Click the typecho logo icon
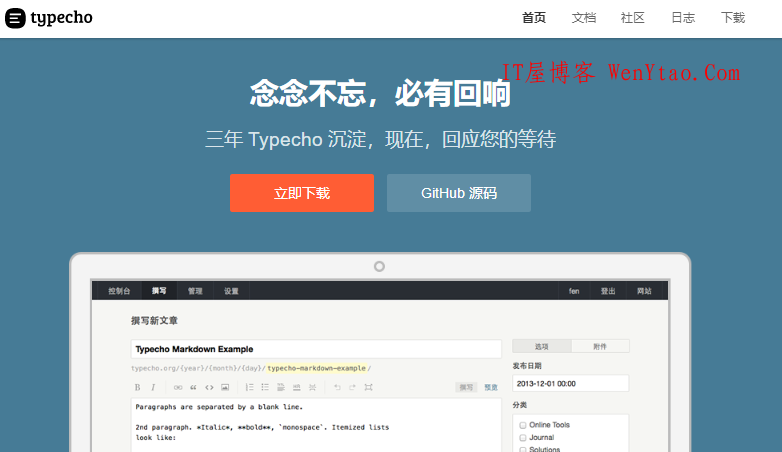Image resolution: width=782 pixels, height=452 pixels. [x=15, y=18]
